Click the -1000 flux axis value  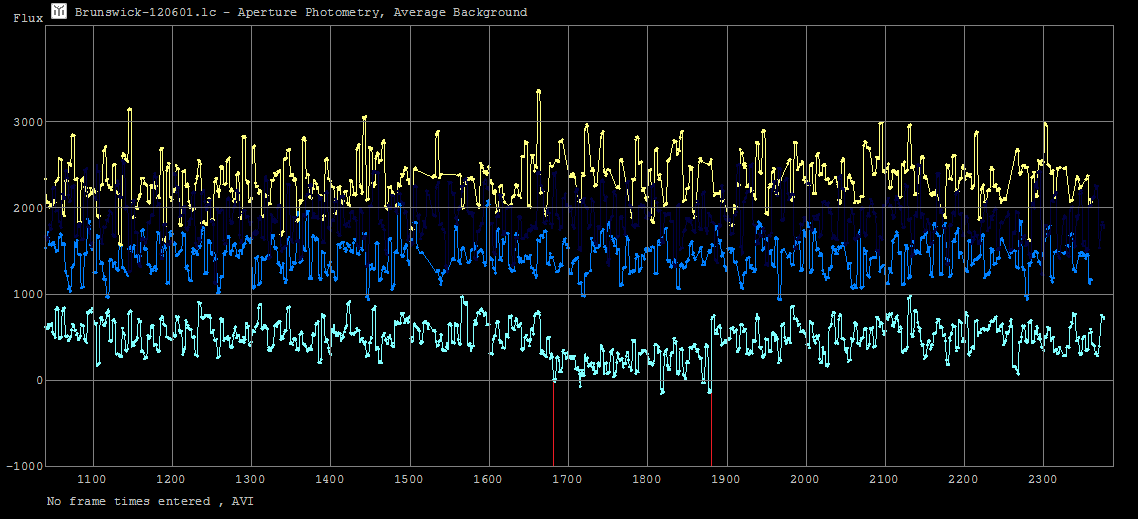click(x=25, y=467)
